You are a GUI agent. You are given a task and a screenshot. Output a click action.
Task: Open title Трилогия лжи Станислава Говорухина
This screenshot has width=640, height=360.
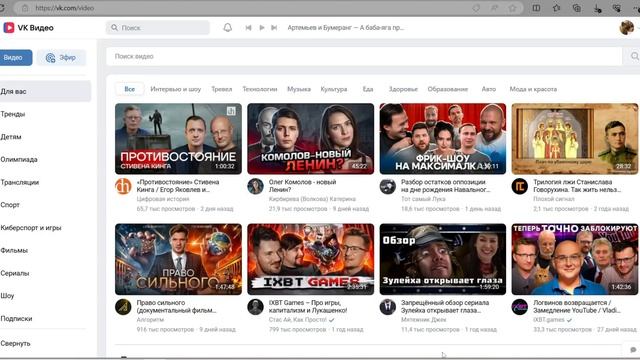[x=577, y=186]
